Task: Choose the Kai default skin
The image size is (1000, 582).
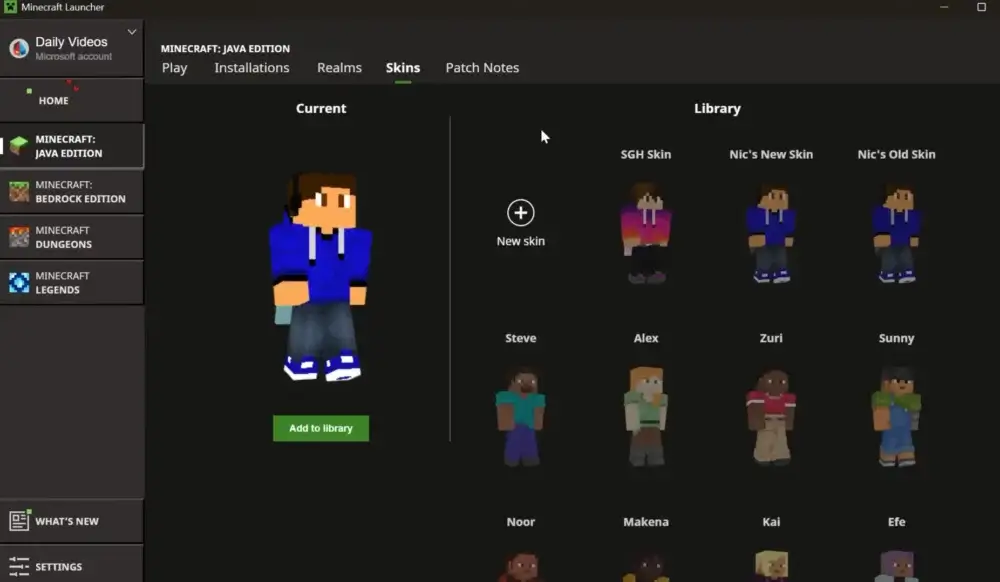Action: pyautogui.click(x=771, y=566)
